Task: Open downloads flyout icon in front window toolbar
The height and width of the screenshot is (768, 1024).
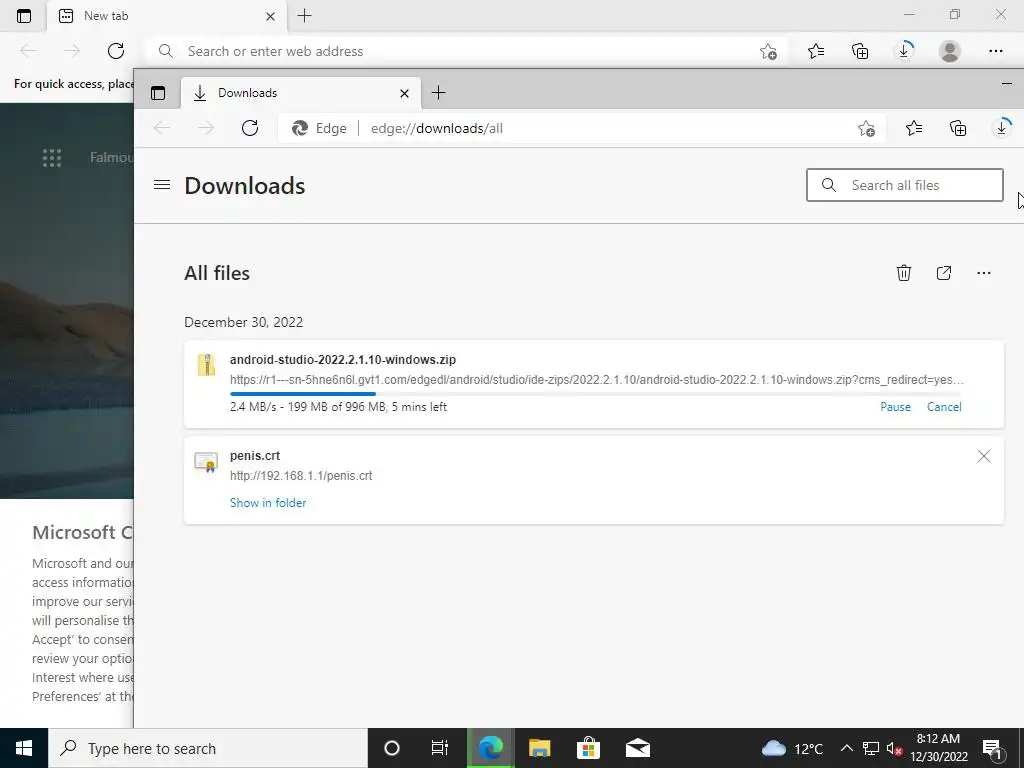Action: pos(1001,128)
